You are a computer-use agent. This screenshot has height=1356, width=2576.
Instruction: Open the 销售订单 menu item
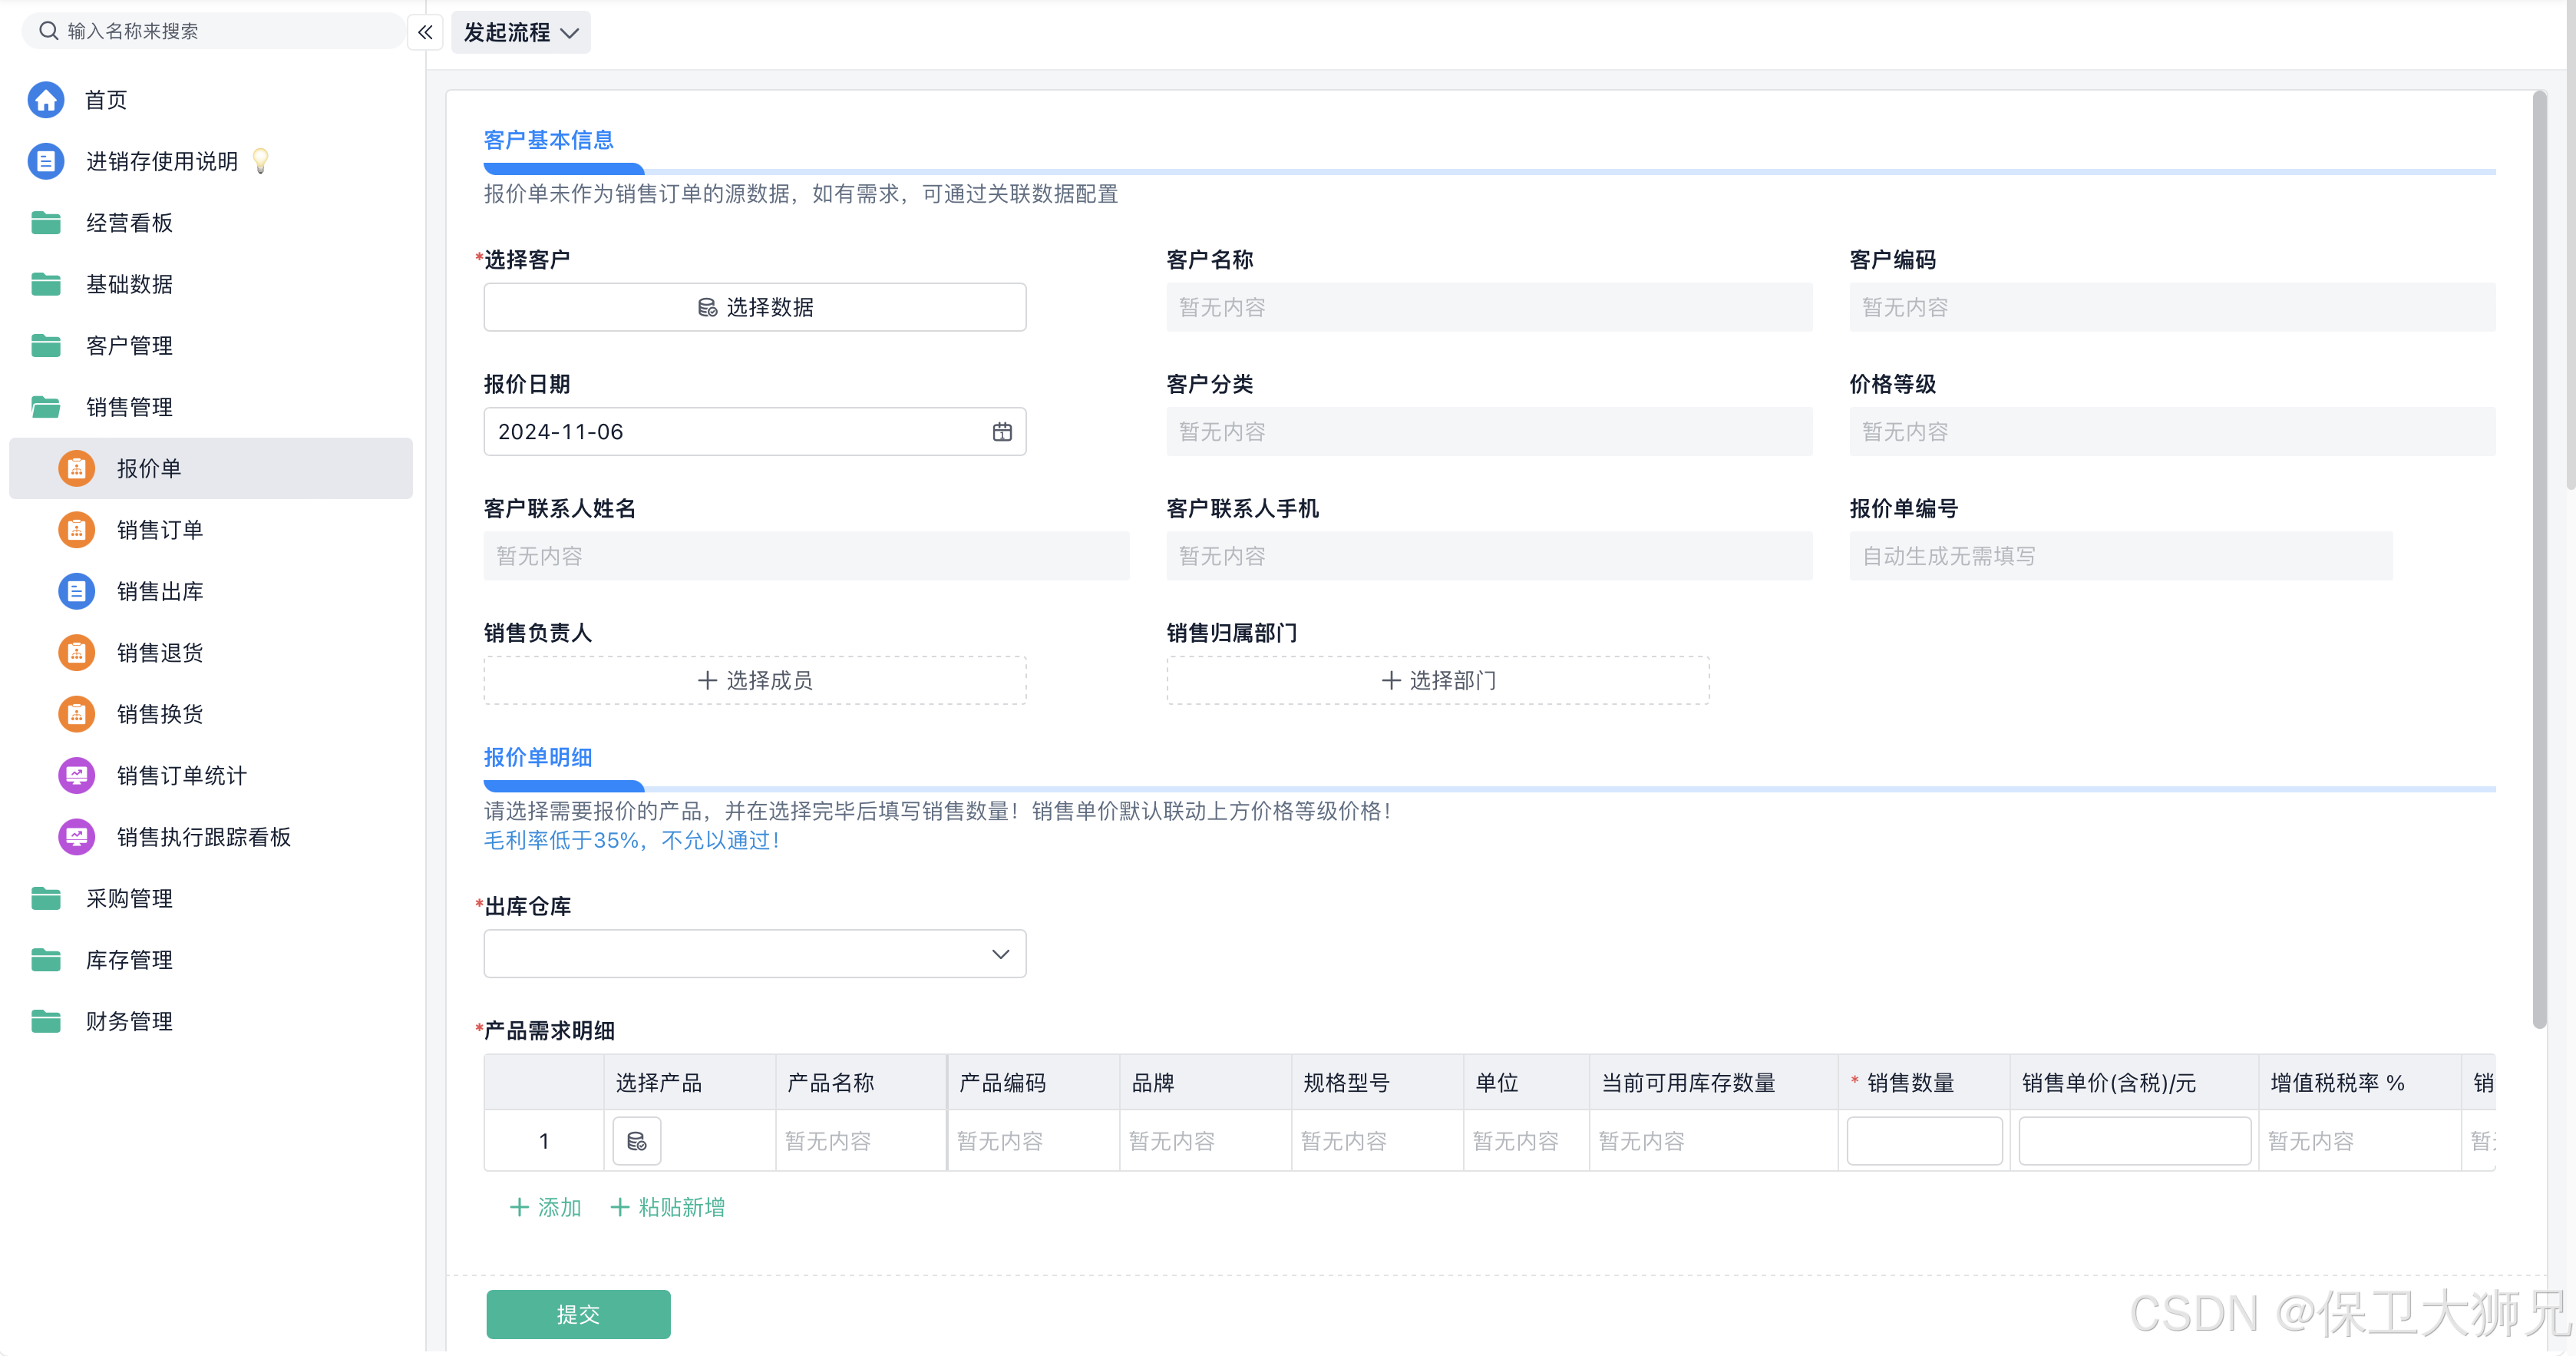coord(159,530)
